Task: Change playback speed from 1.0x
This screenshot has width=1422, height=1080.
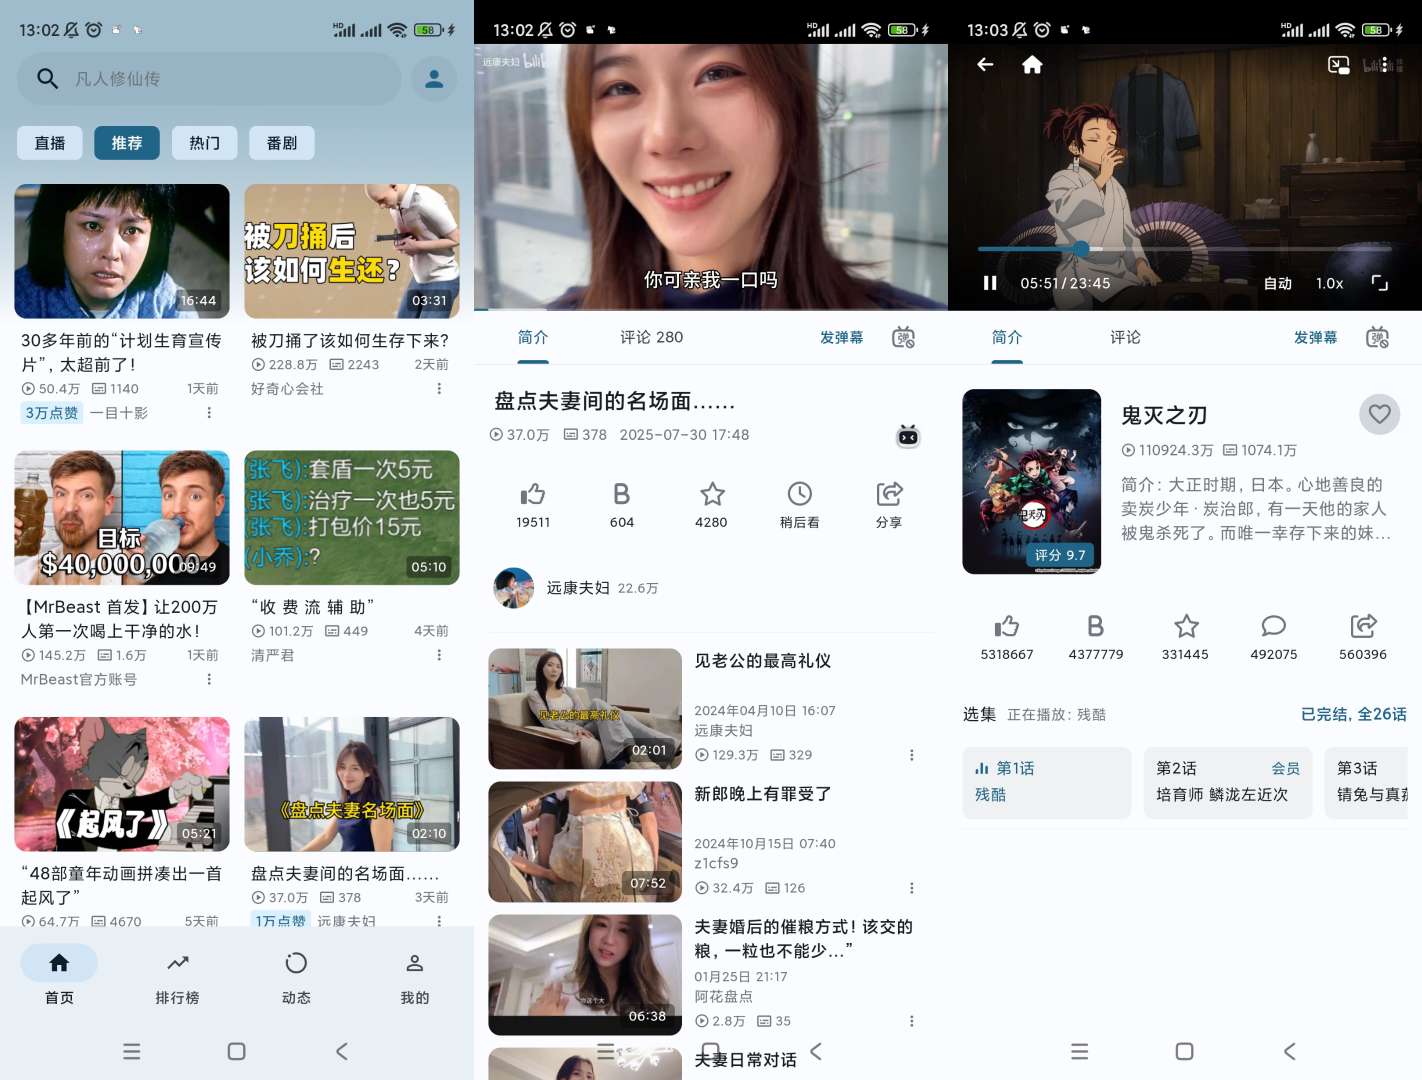Action: coord(1329,283)
